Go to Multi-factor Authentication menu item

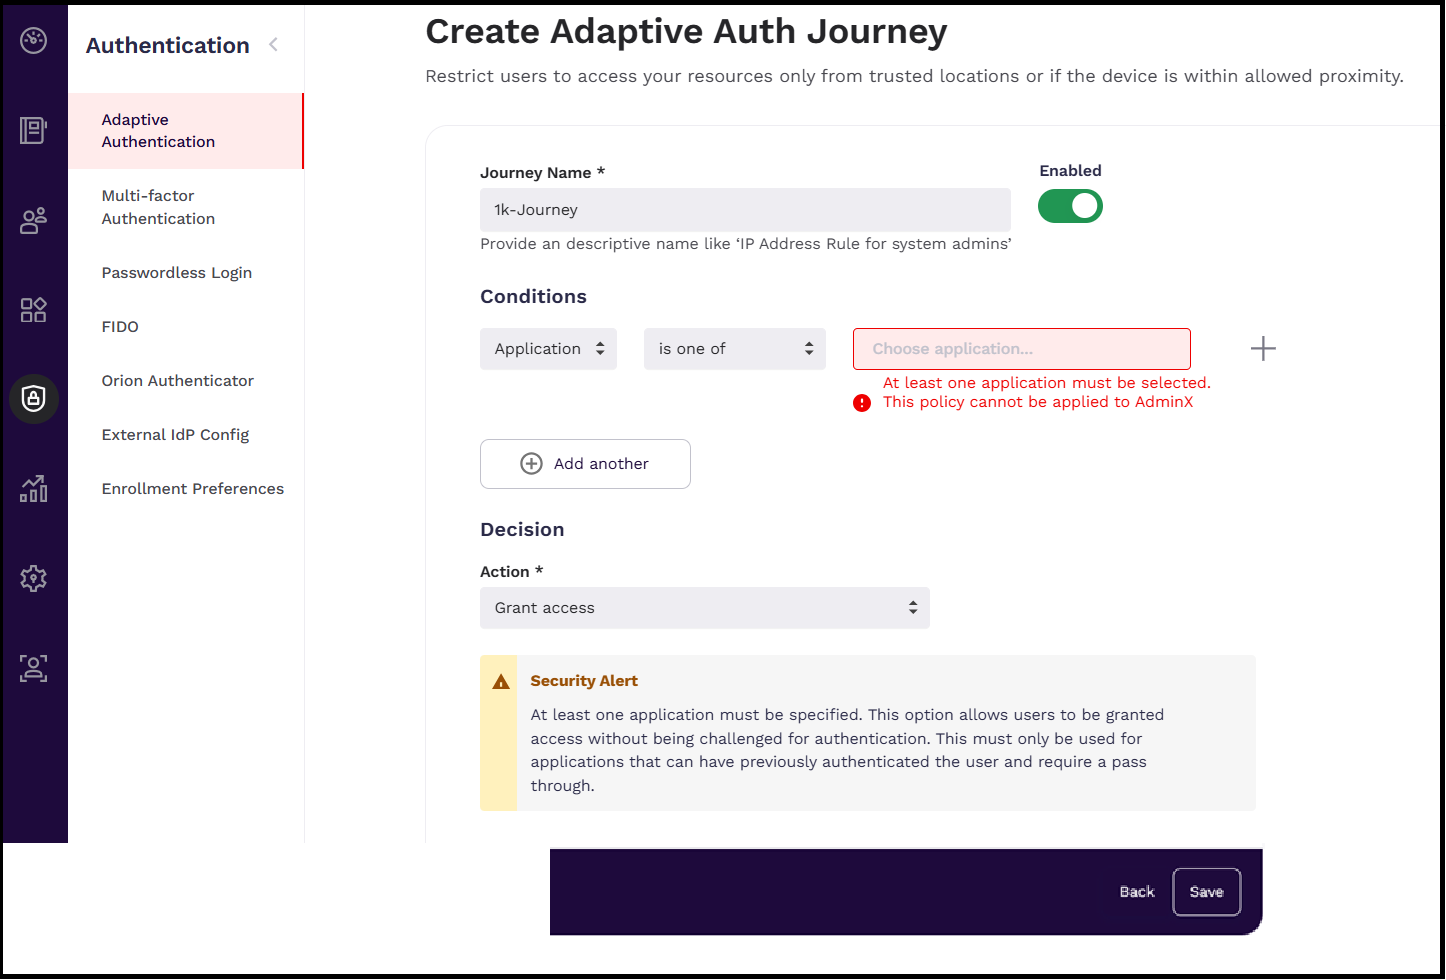tap(158, 207)
